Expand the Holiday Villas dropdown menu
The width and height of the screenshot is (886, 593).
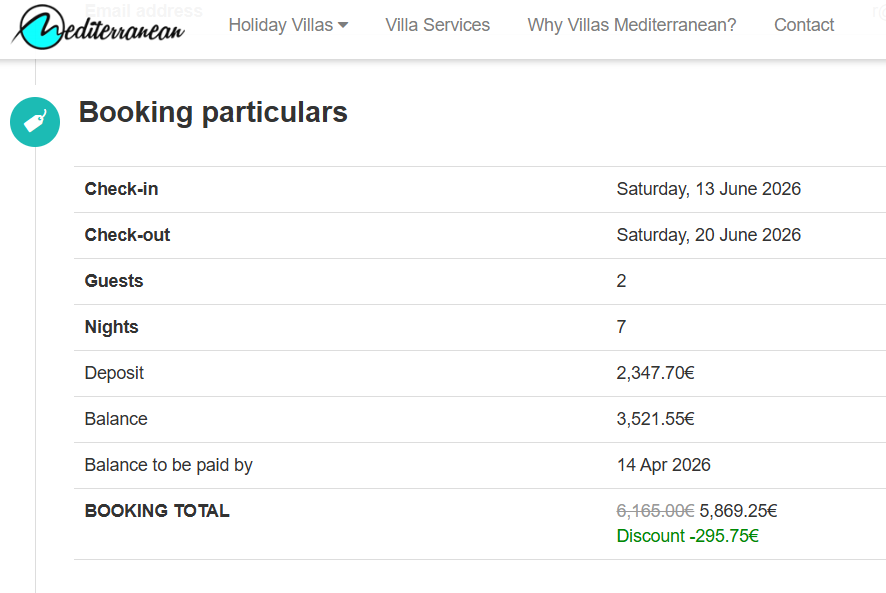[288, 25]
